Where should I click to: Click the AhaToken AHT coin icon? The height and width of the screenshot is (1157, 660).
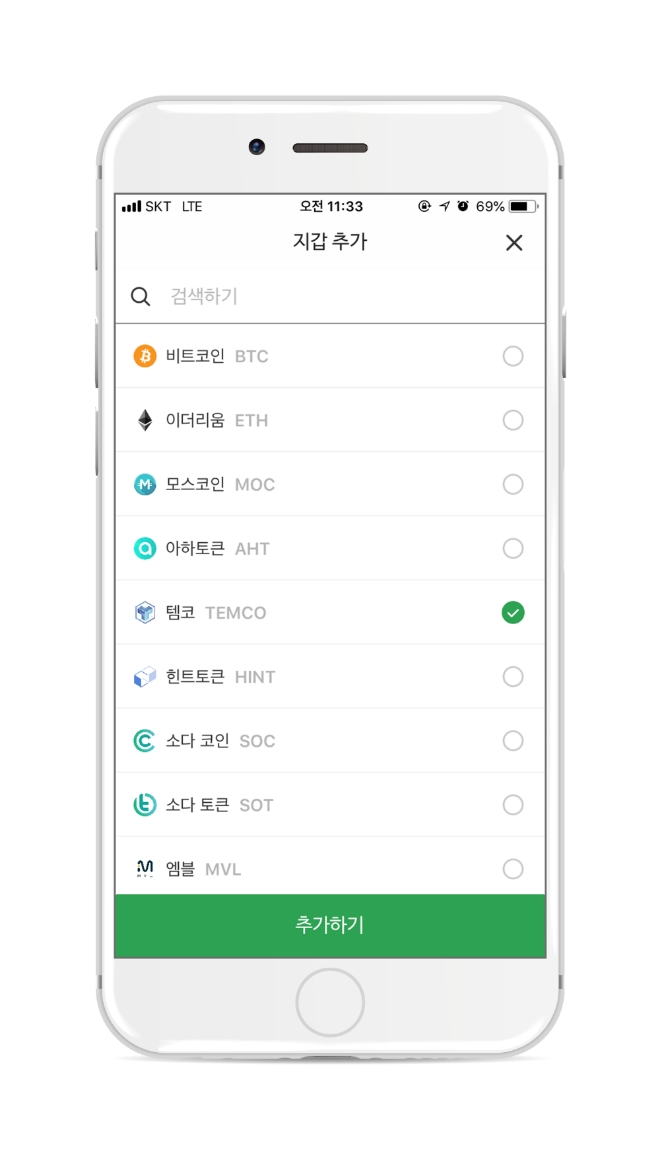(145, 548)
